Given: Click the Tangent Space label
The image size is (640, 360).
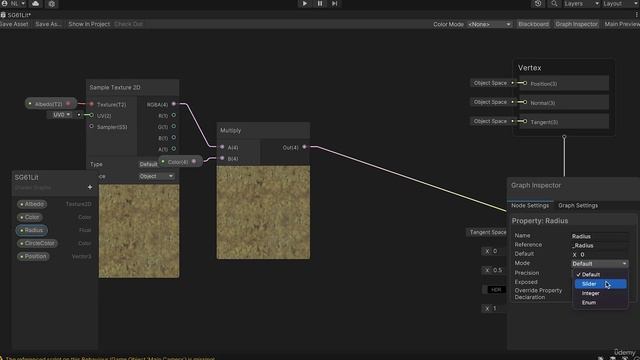Looking at the screenshot, I should [487, 232].
